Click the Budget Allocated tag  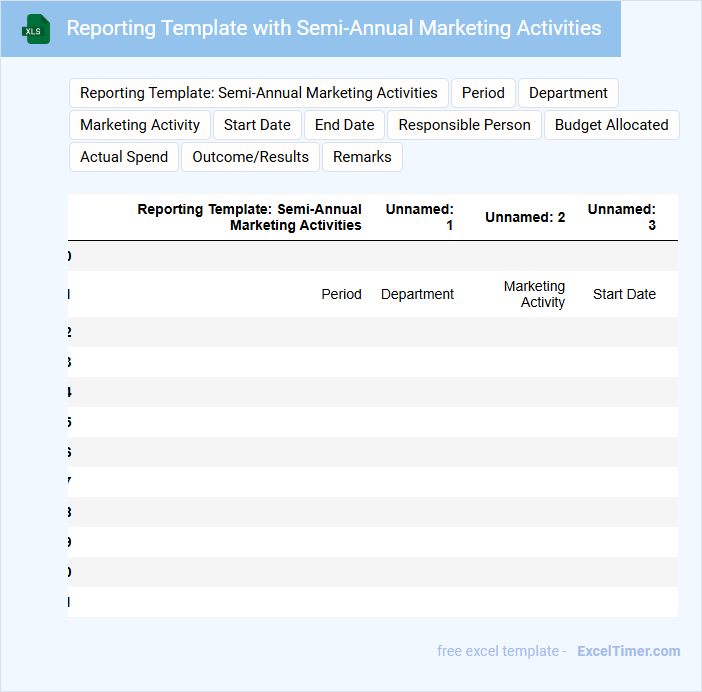[611, 125]
